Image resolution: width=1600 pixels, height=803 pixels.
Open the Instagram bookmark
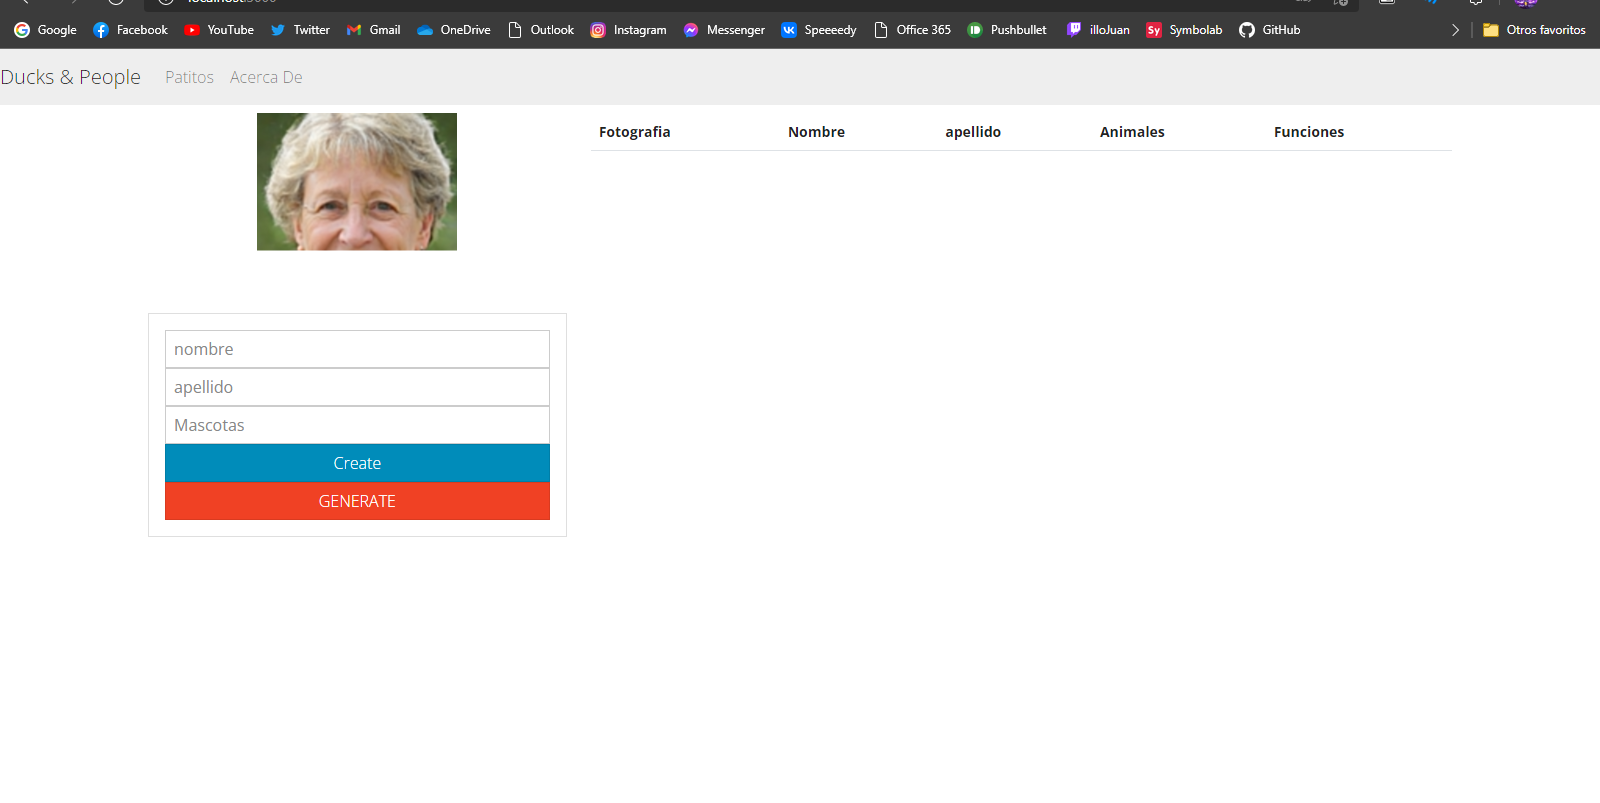click(628, 30)
